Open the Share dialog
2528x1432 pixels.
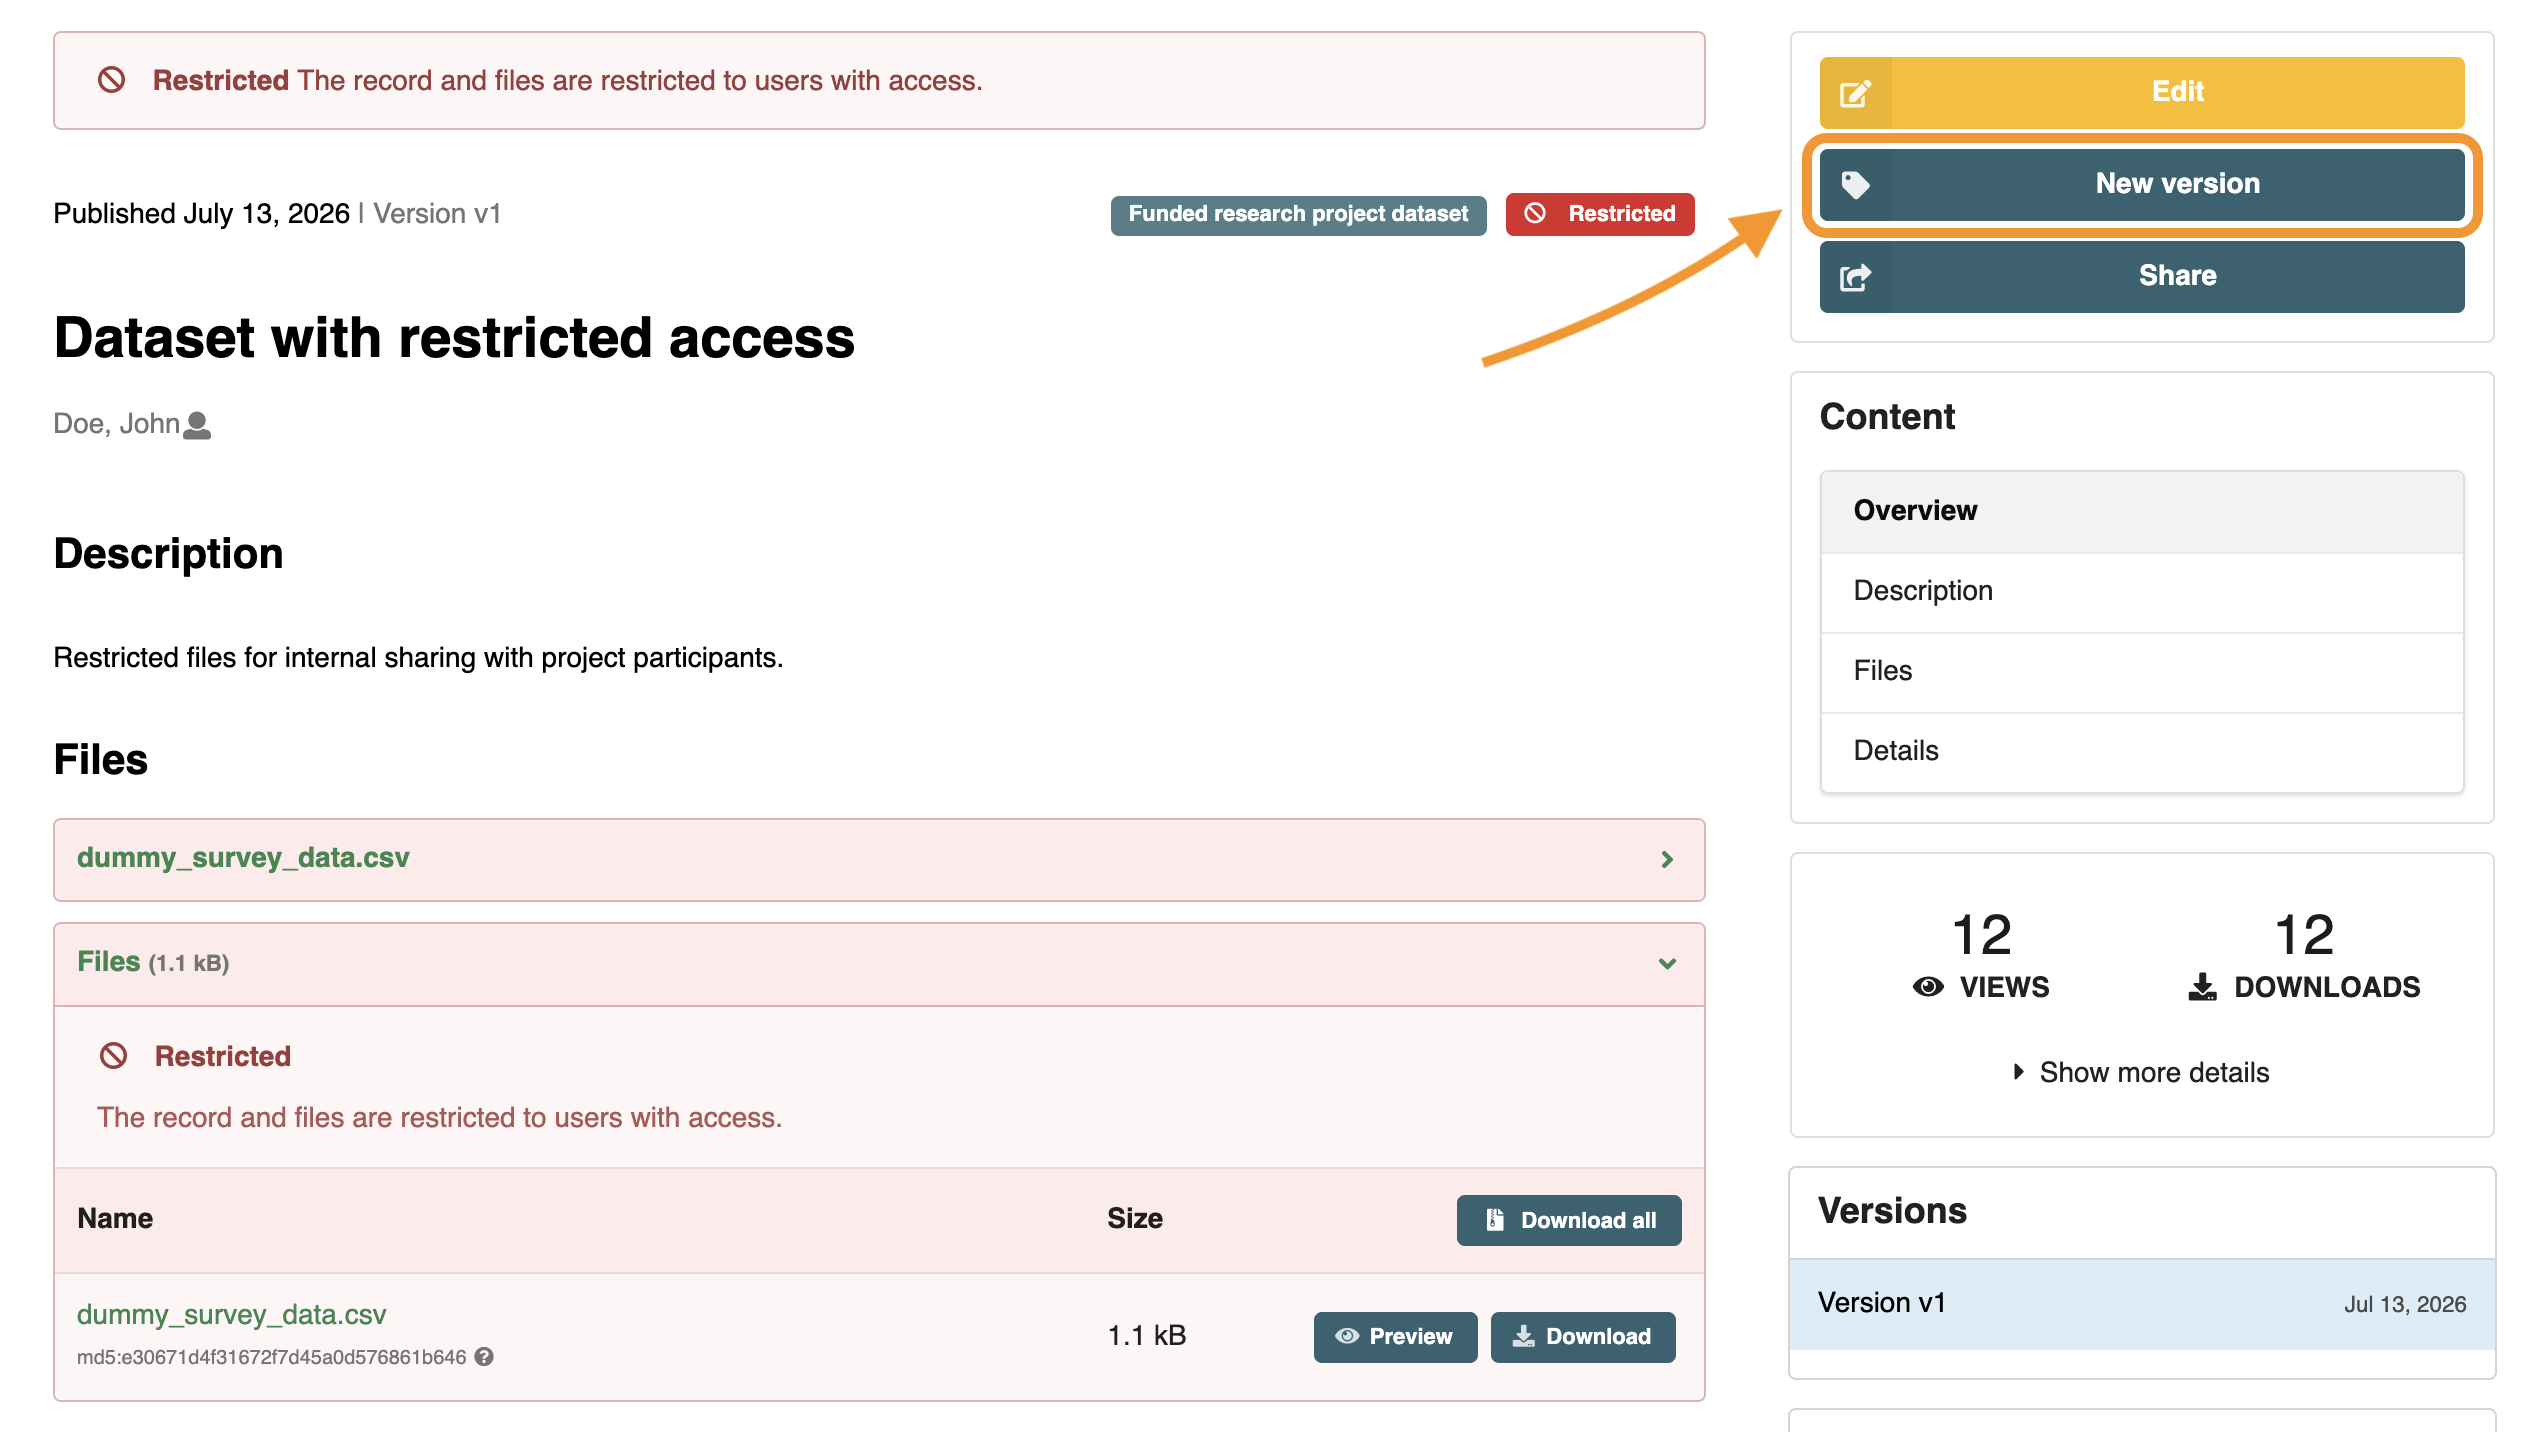(2142, 276)
